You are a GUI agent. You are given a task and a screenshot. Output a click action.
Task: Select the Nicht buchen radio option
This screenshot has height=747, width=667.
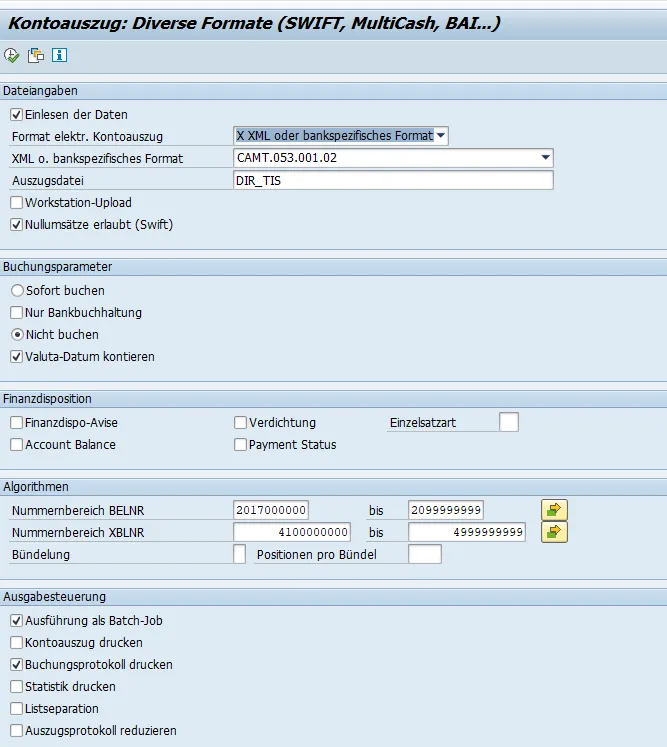coord(17,334)
